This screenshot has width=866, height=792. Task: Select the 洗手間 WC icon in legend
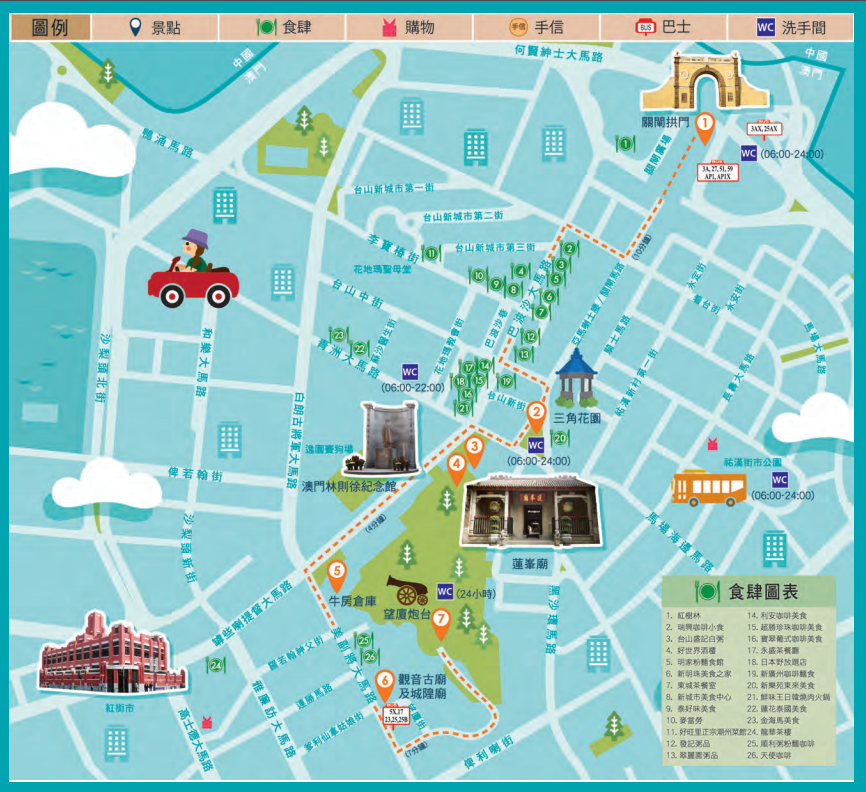(766, 27)
